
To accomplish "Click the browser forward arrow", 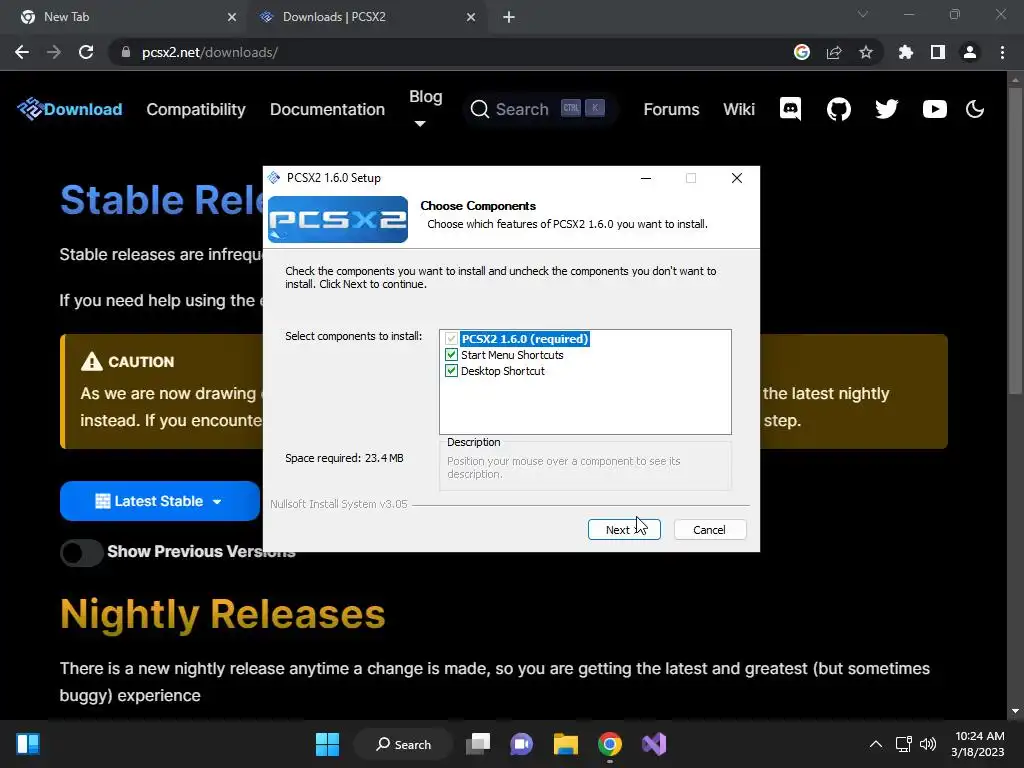I will tap(54, 52).
